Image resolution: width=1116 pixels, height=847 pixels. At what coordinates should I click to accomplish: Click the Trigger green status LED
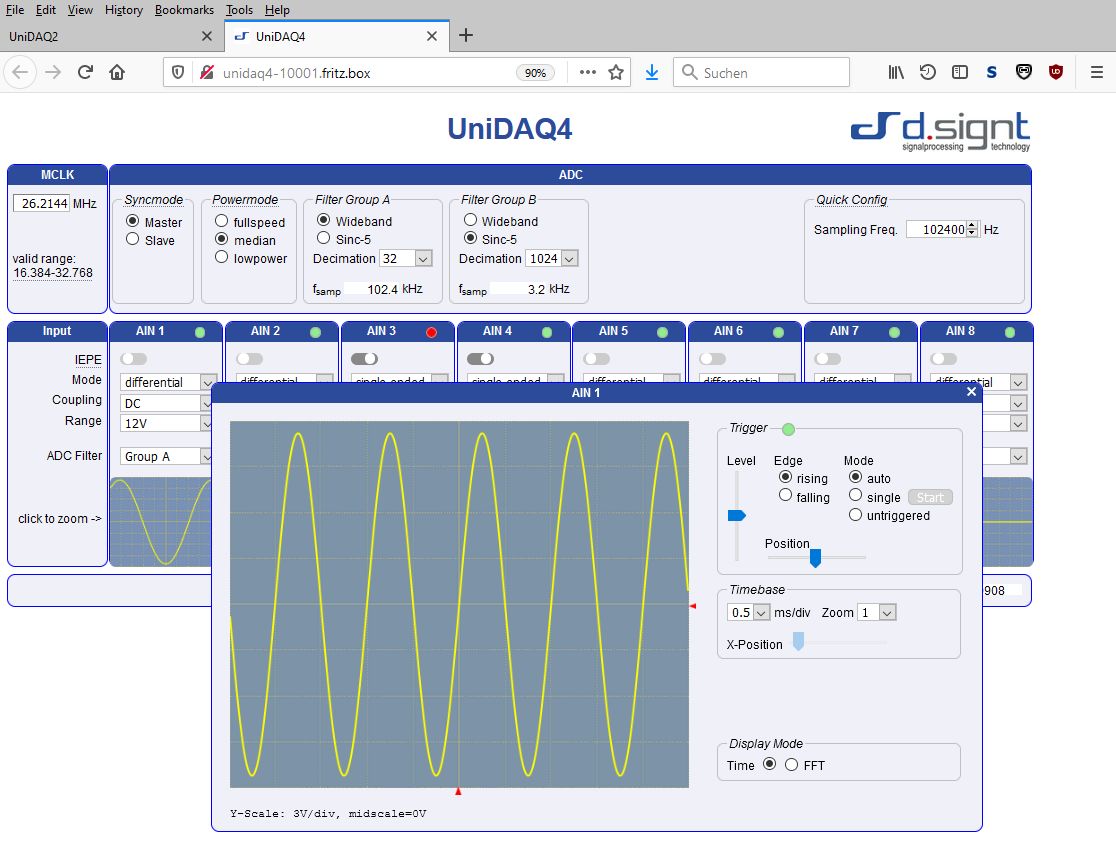click(x=788, y=429)
